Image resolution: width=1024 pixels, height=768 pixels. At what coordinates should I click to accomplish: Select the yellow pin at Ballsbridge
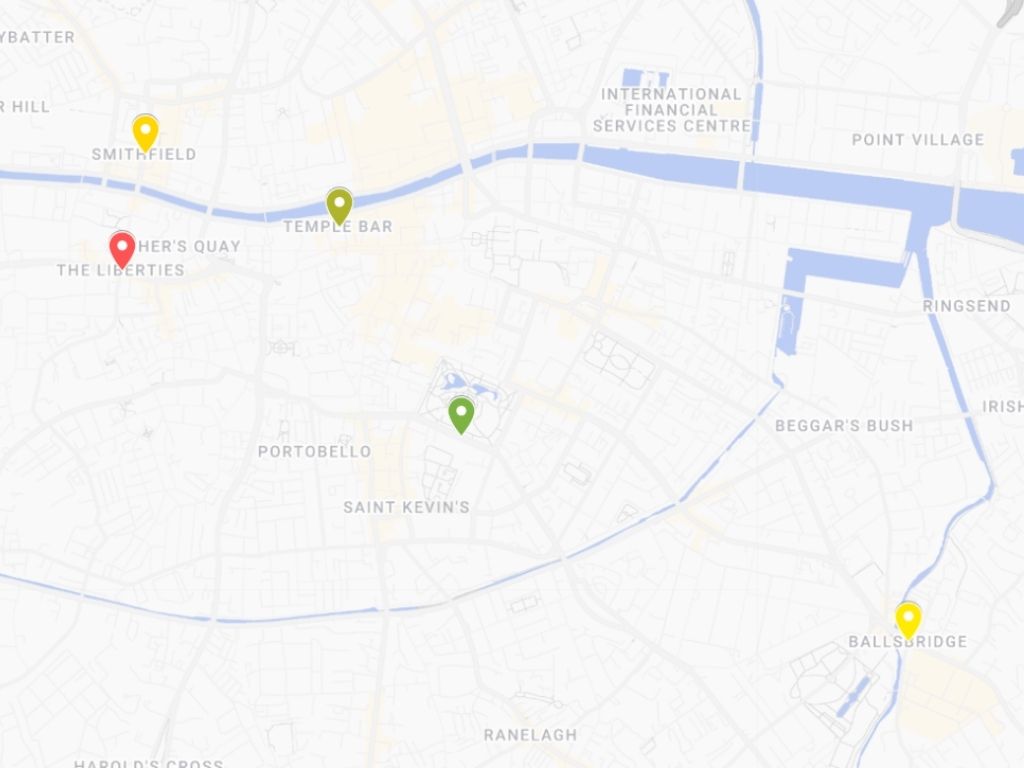908,620
